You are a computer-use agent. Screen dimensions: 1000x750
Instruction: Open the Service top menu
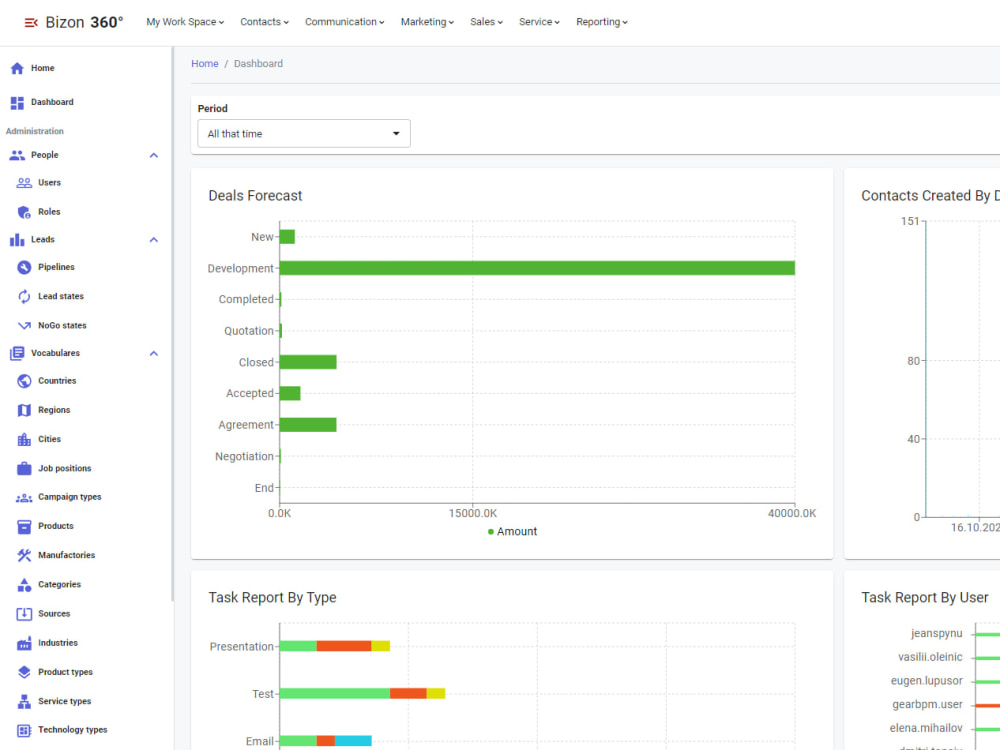pos(539,22)
